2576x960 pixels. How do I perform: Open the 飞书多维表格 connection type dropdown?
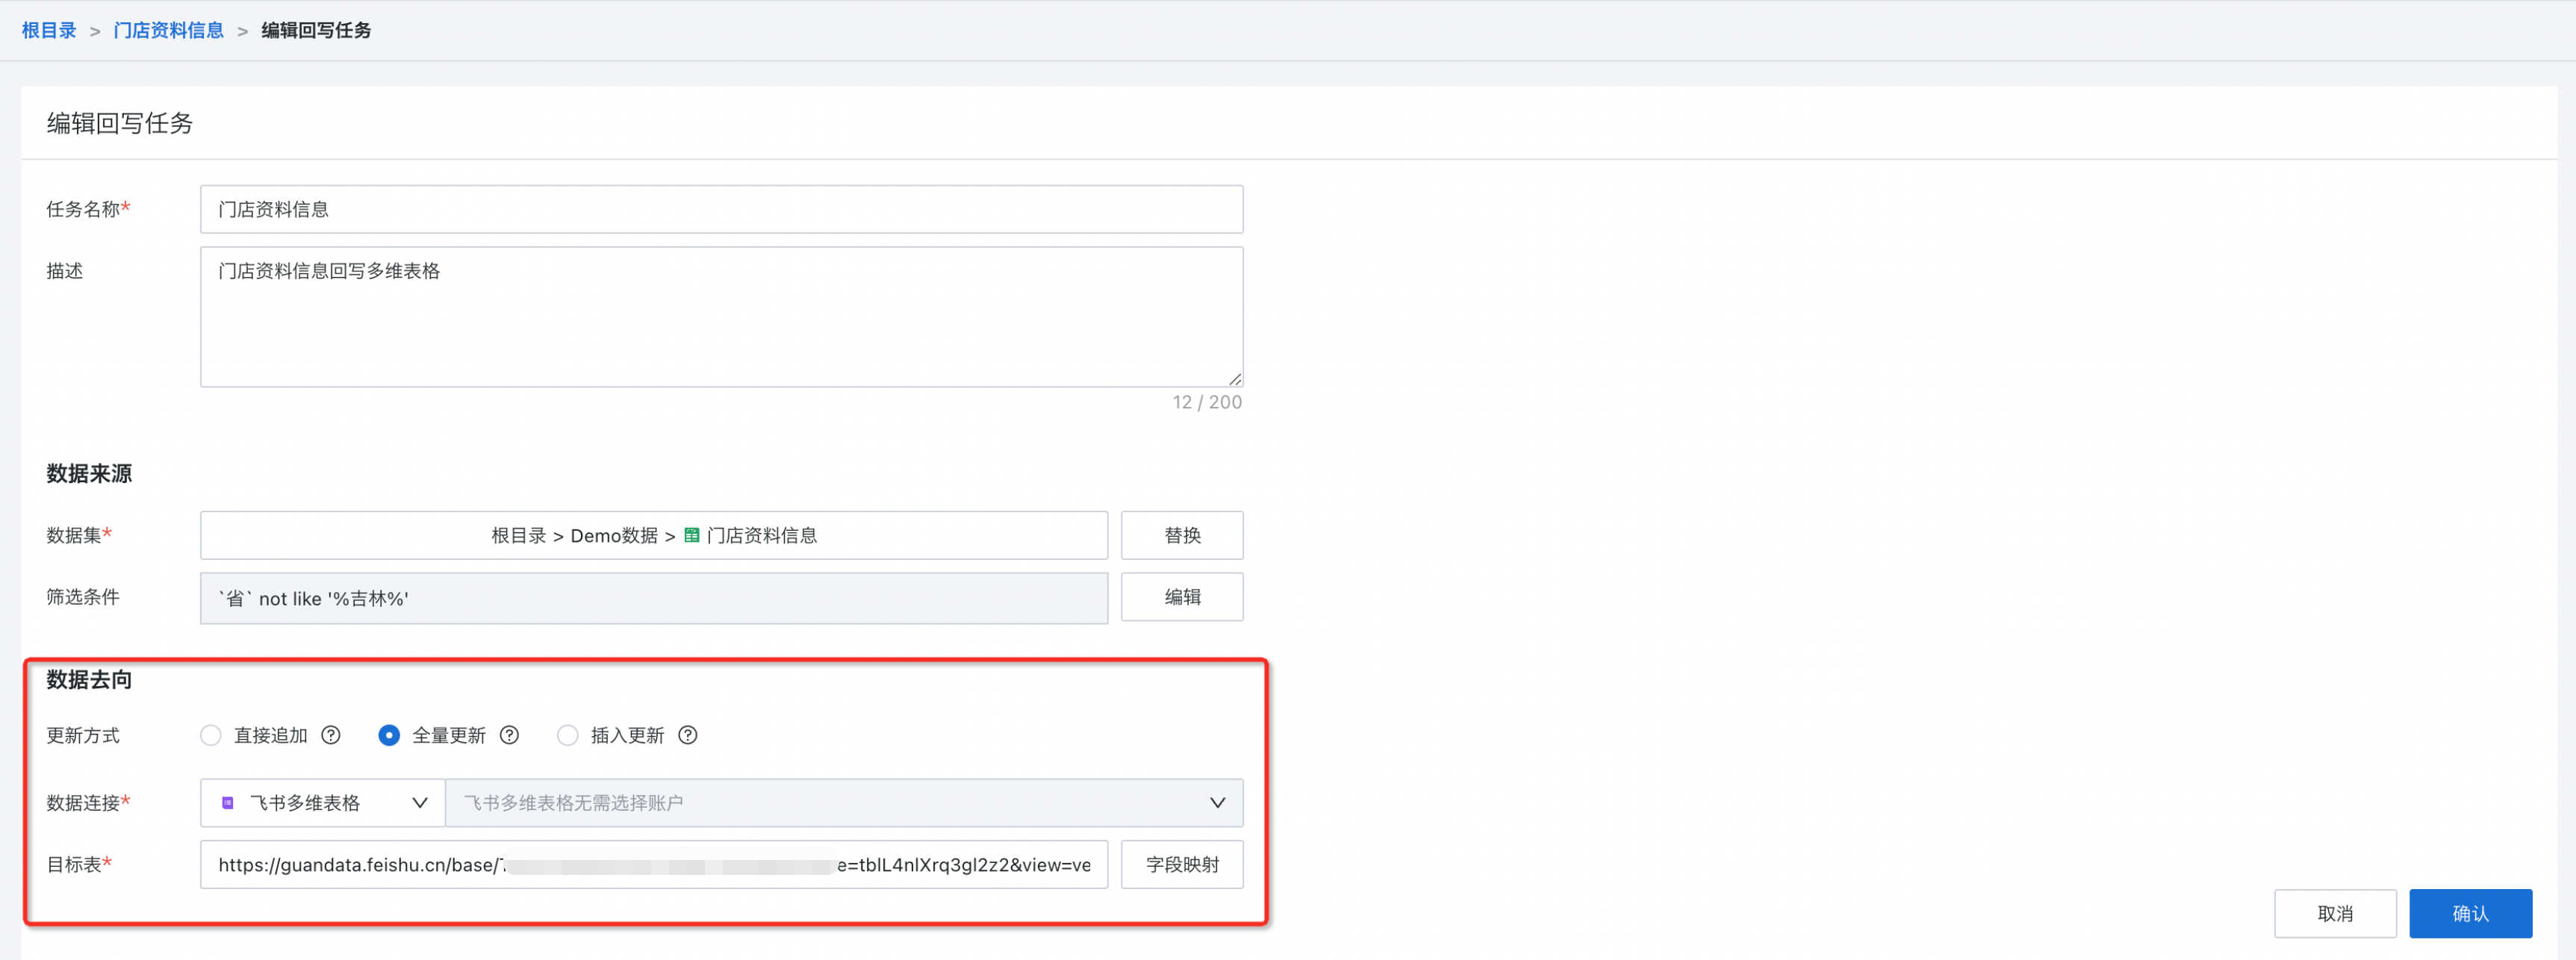(322, 803)
